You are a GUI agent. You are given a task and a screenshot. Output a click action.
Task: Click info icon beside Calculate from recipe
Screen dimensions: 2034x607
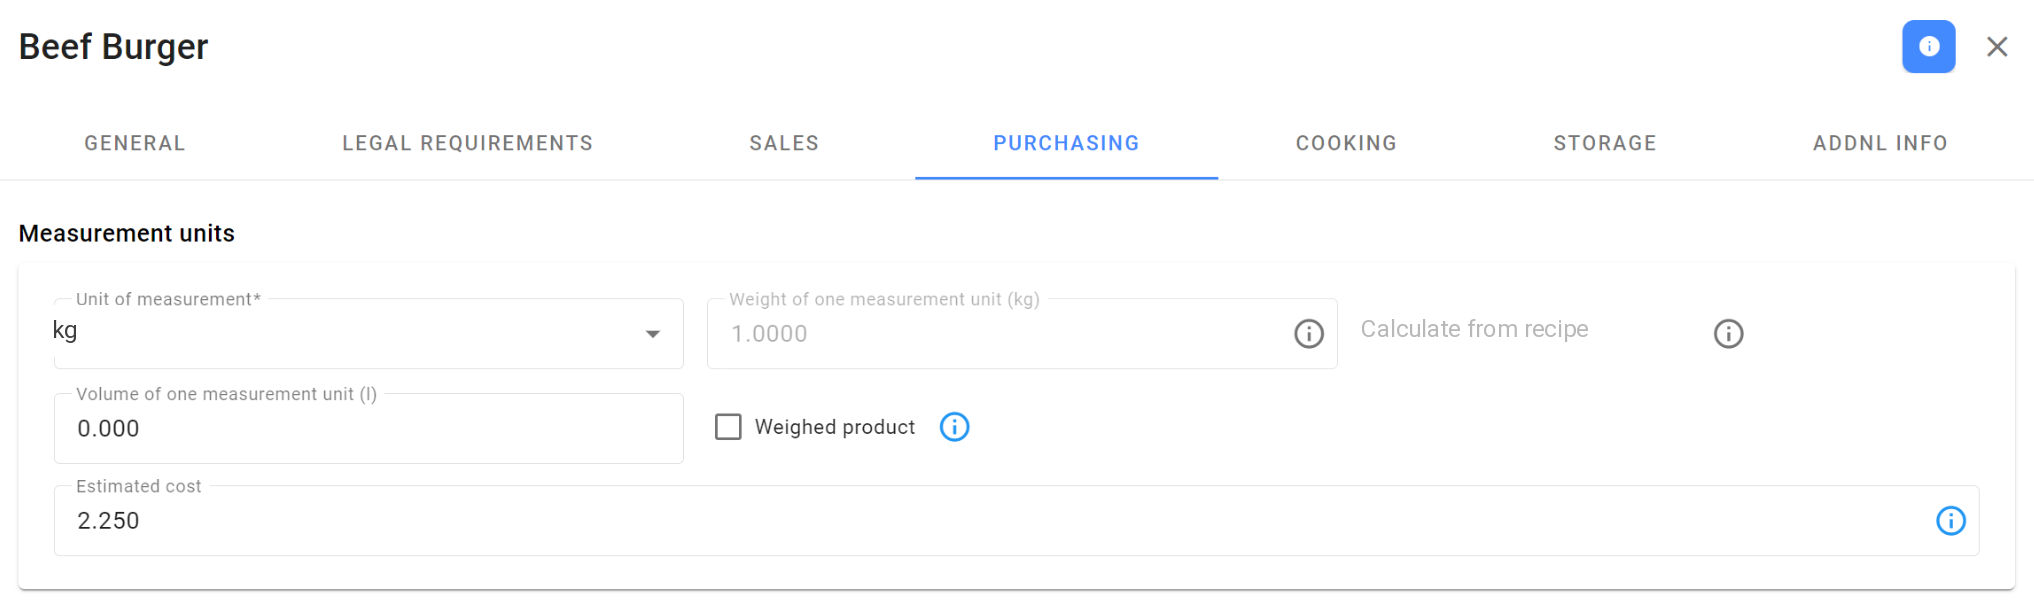click(1728, 334)
